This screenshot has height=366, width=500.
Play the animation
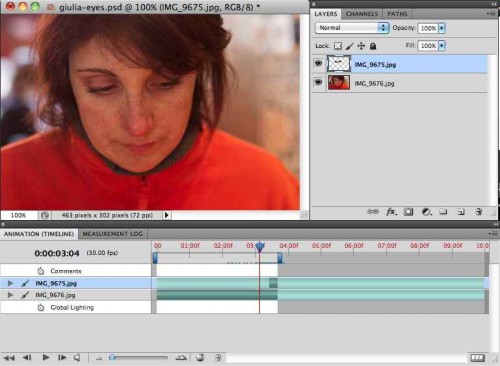(x=46, y=358)
